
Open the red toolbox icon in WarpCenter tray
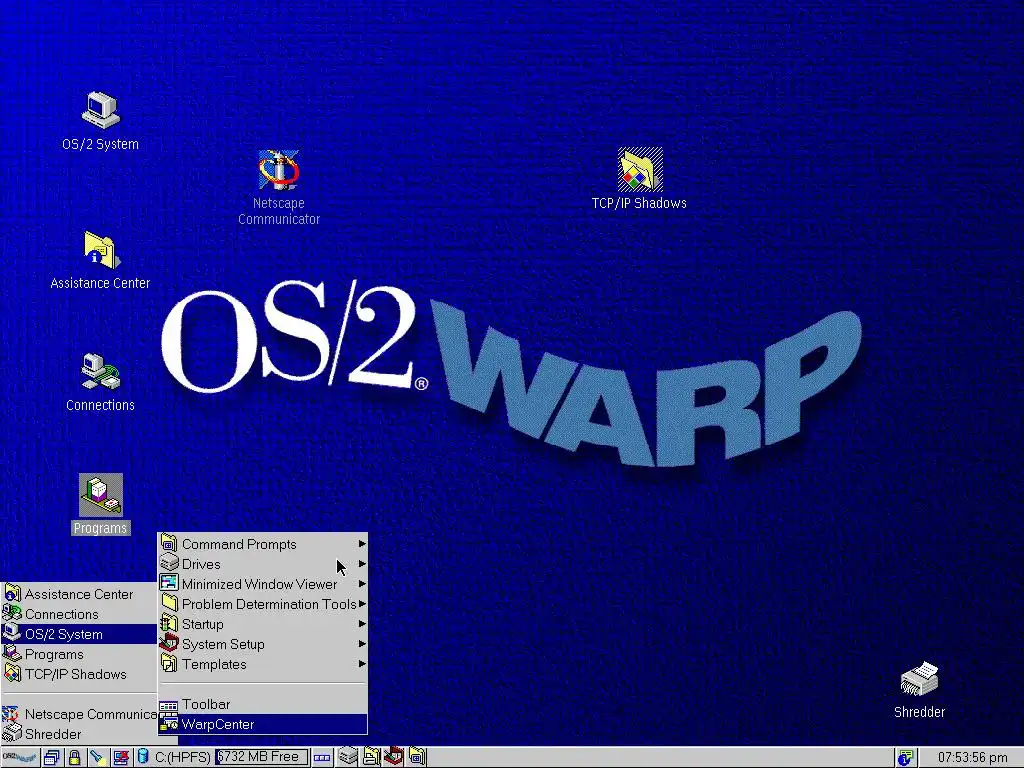[393, 758]
